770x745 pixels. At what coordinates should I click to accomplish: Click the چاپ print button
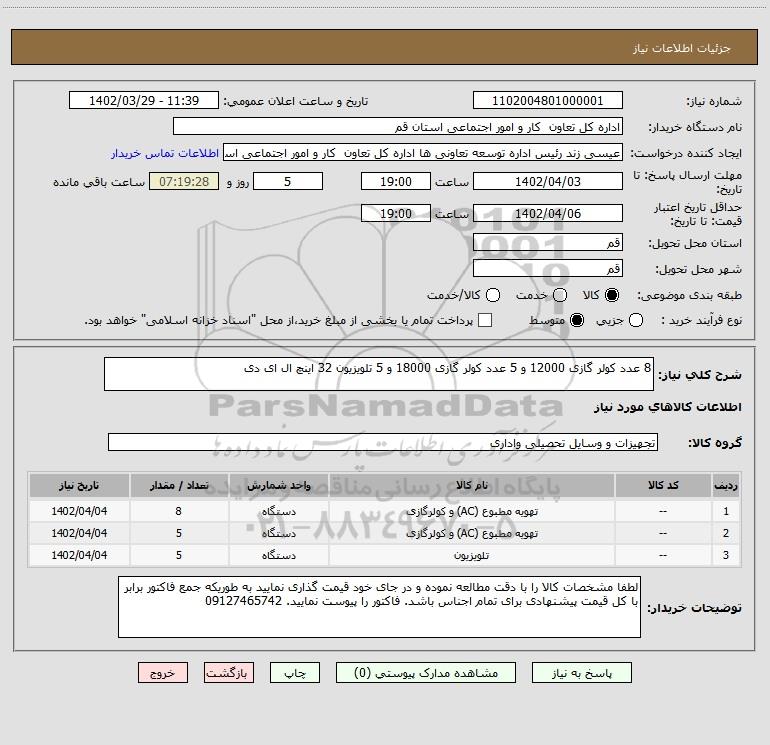pos(295,673)
